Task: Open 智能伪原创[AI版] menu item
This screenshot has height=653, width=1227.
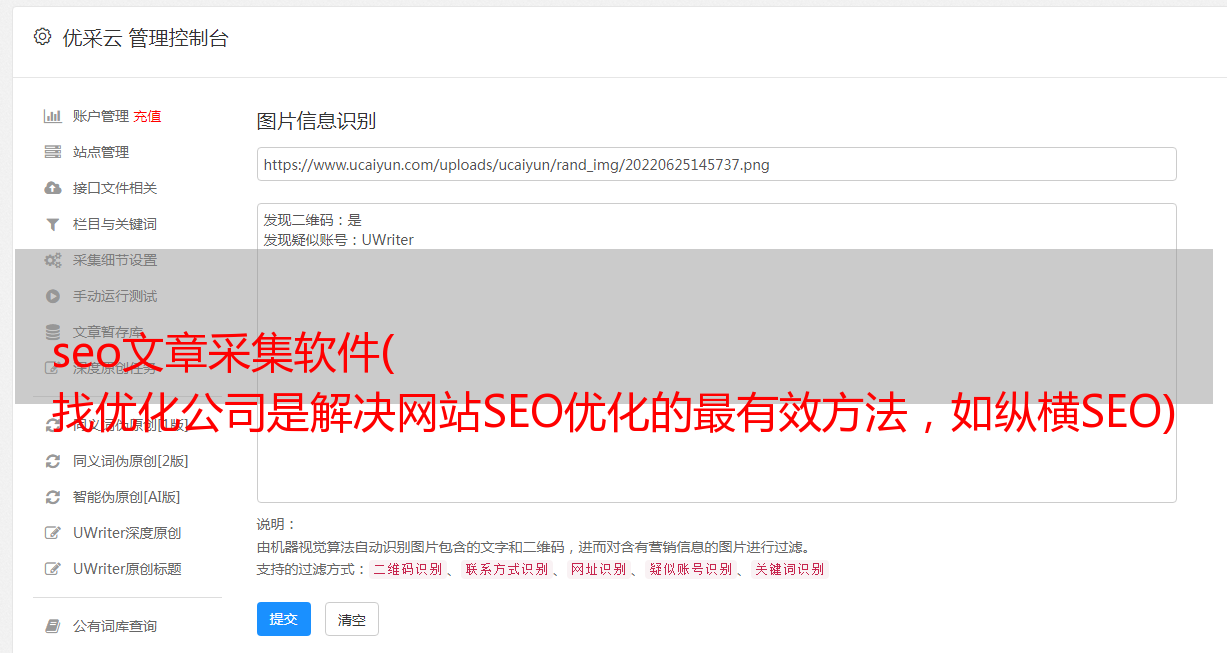Action: [x=127, y=497]
